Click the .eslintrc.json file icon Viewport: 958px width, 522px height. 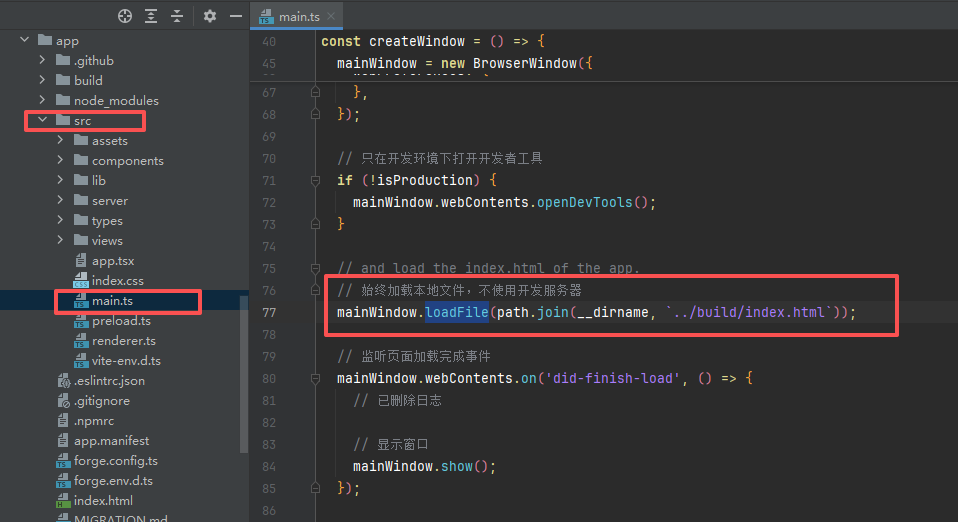tap(63, 381)
